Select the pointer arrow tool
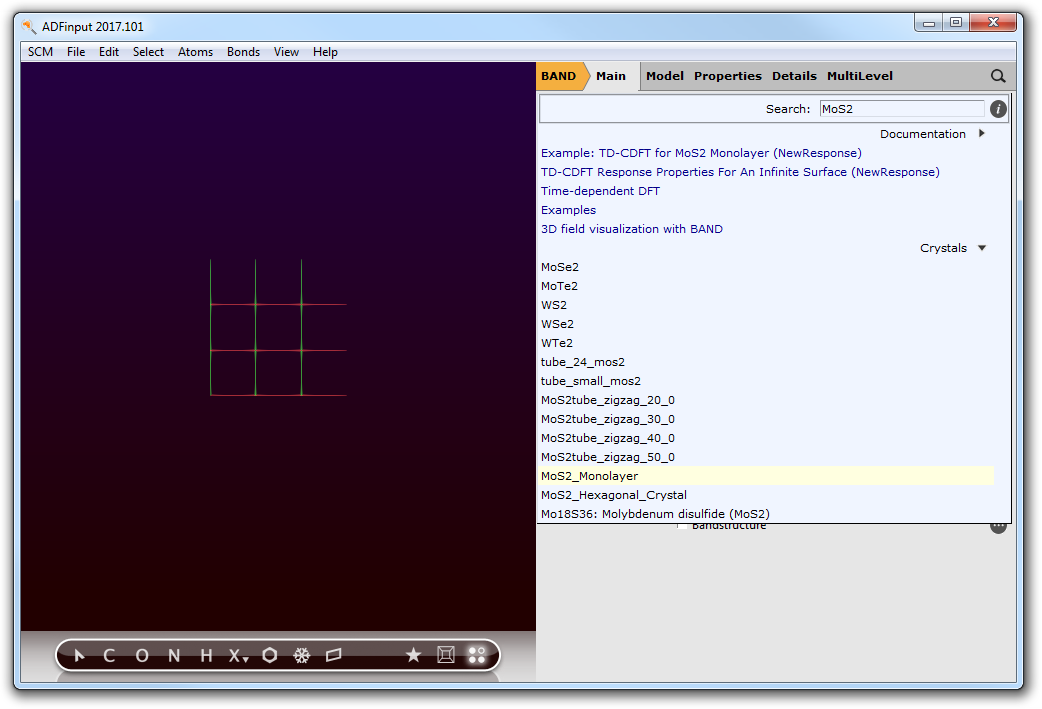 pyautogui.click(x=79, y=656)
